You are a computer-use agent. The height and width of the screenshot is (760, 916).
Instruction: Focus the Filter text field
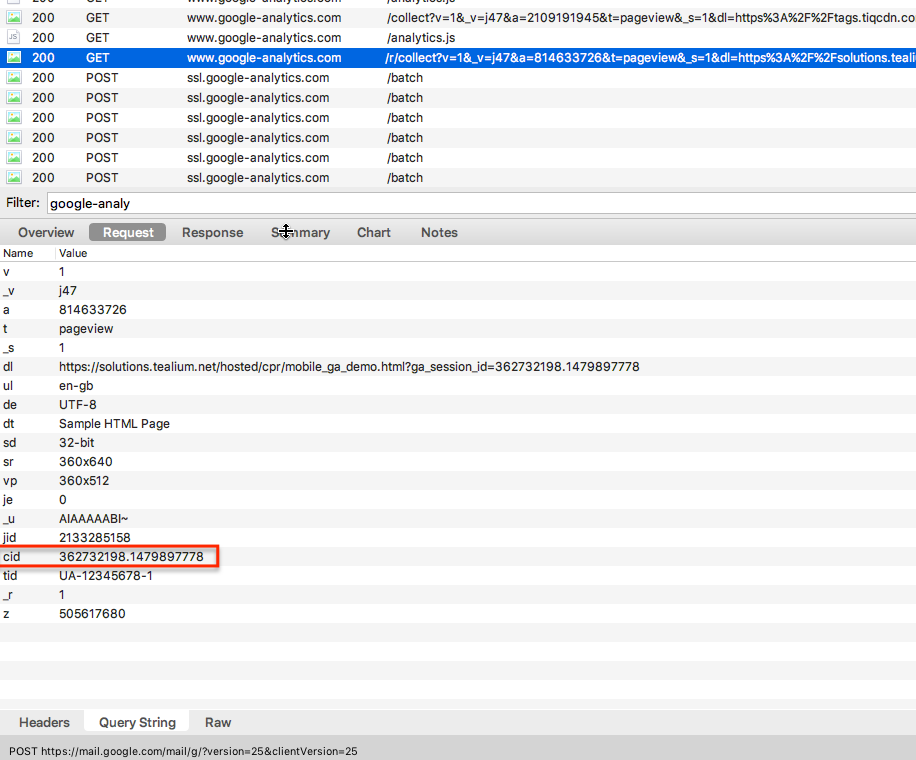coord(480,203)
